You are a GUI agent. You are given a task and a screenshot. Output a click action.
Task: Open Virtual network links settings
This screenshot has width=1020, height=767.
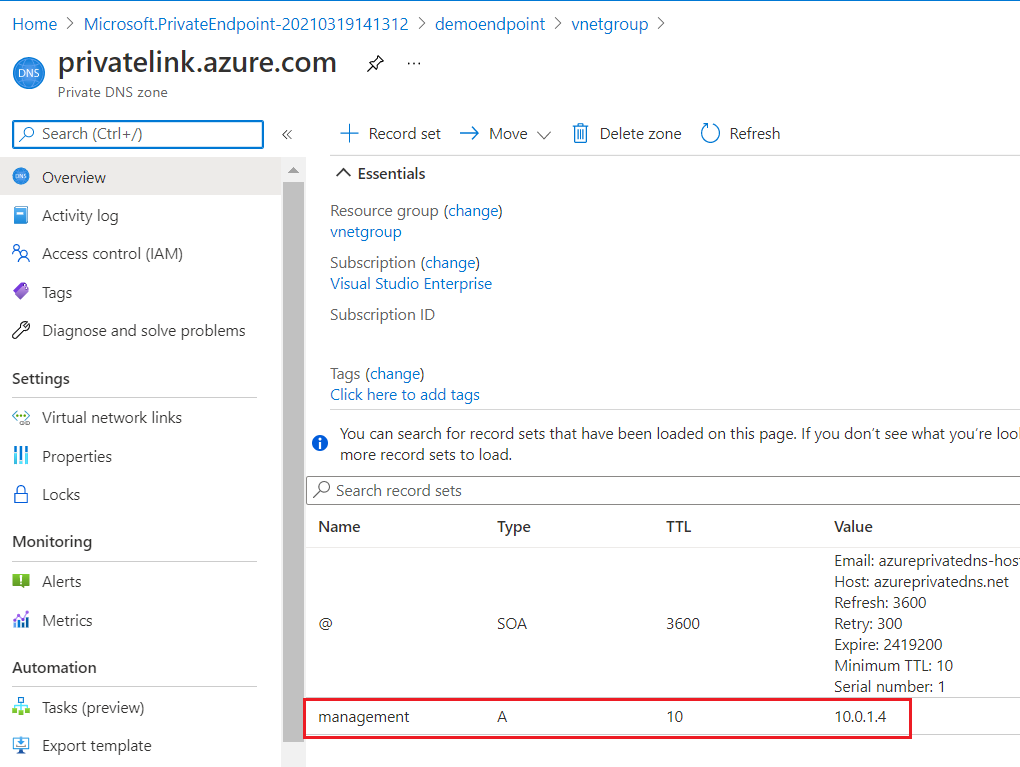click(x=112, y=418)
